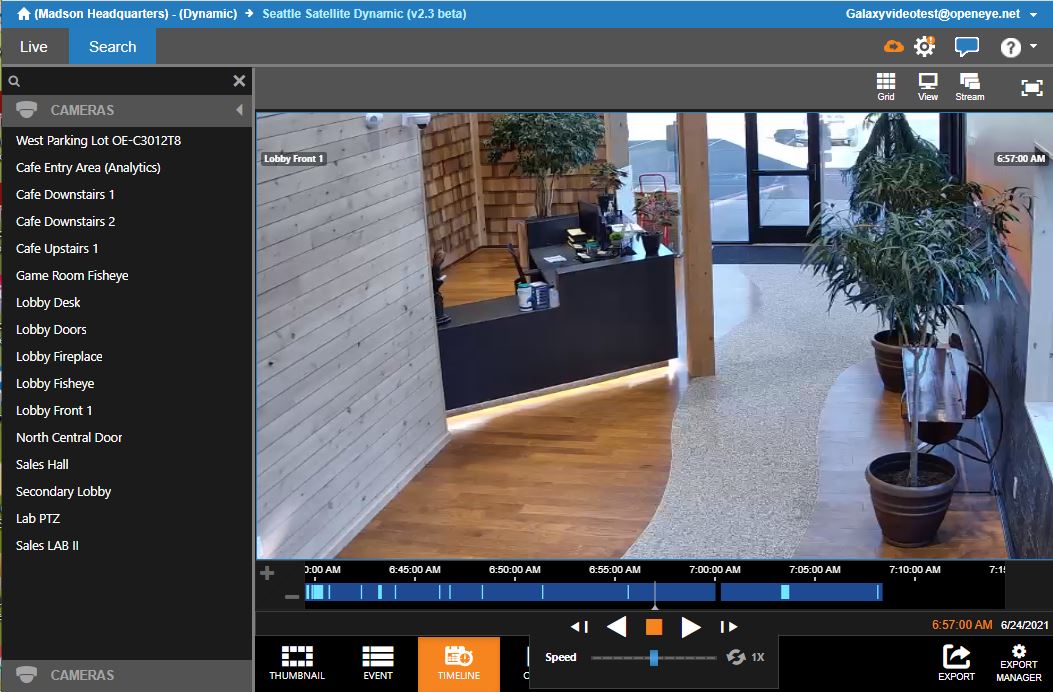
Task: Open the help menu dropdown
Action: pos(1017,46)
